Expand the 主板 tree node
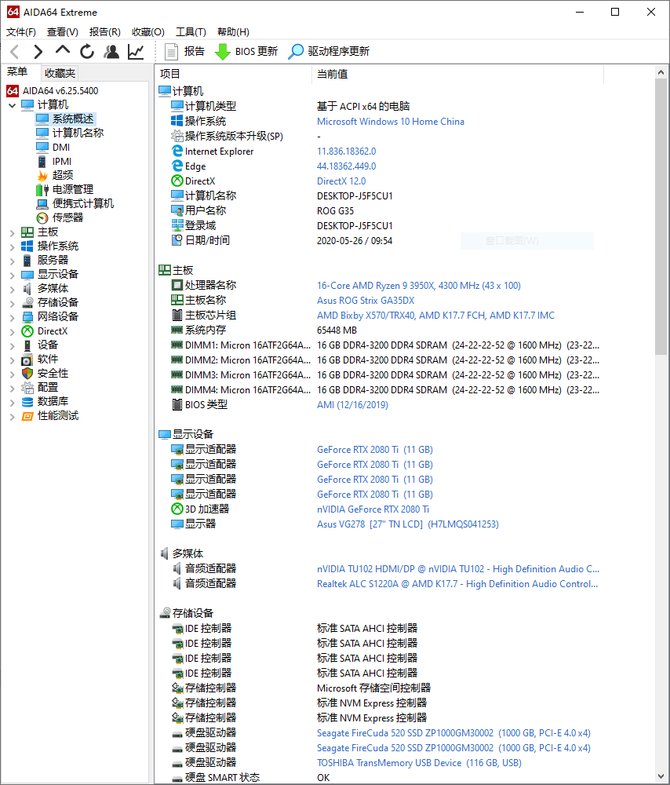The height and width of the screenshot is (785, 670). [12, 232]
